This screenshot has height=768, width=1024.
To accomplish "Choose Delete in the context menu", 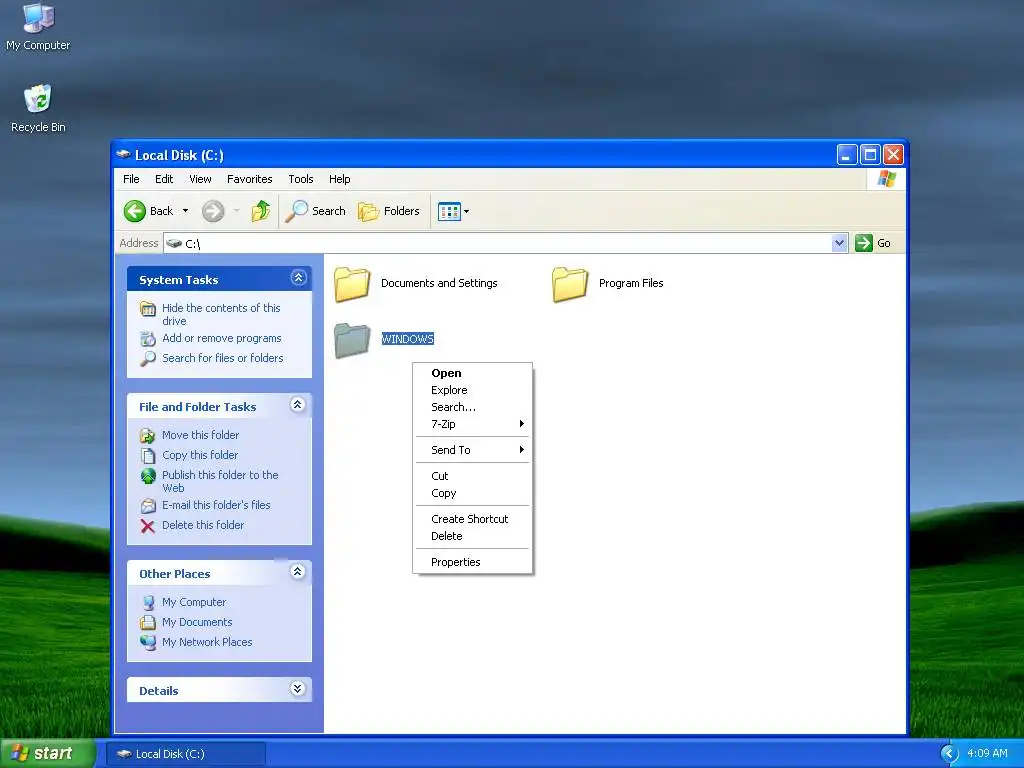I will 472,536.
